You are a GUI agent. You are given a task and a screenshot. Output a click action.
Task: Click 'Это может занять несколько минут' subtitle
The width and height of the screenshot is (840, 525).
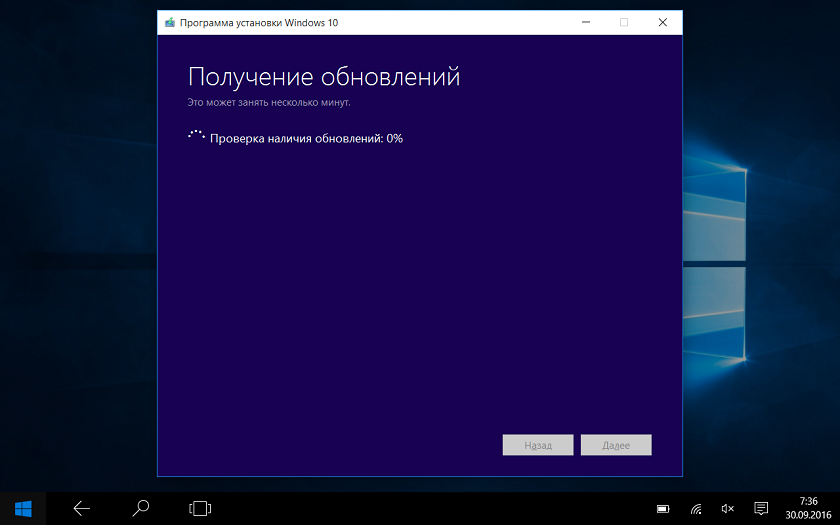coord(269,102)
